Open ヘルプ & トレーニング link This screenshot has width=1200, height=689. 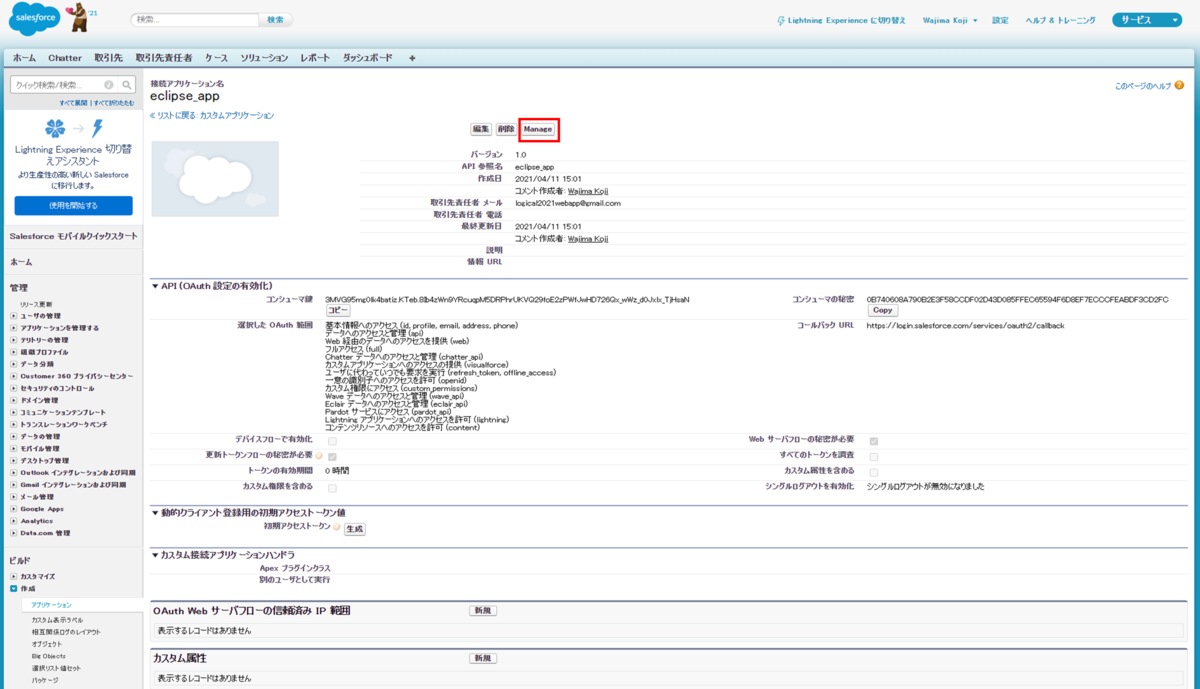(1060, 20)
